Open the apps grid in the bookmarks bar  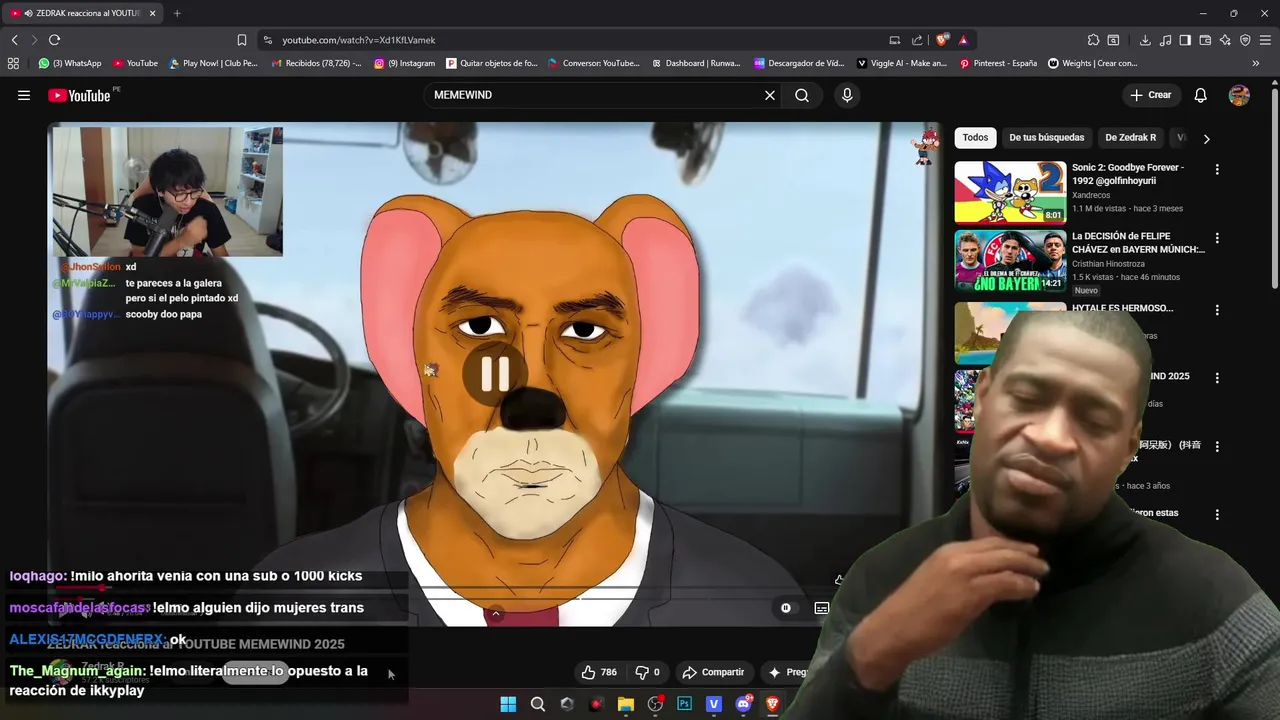[x=13, y=63]
